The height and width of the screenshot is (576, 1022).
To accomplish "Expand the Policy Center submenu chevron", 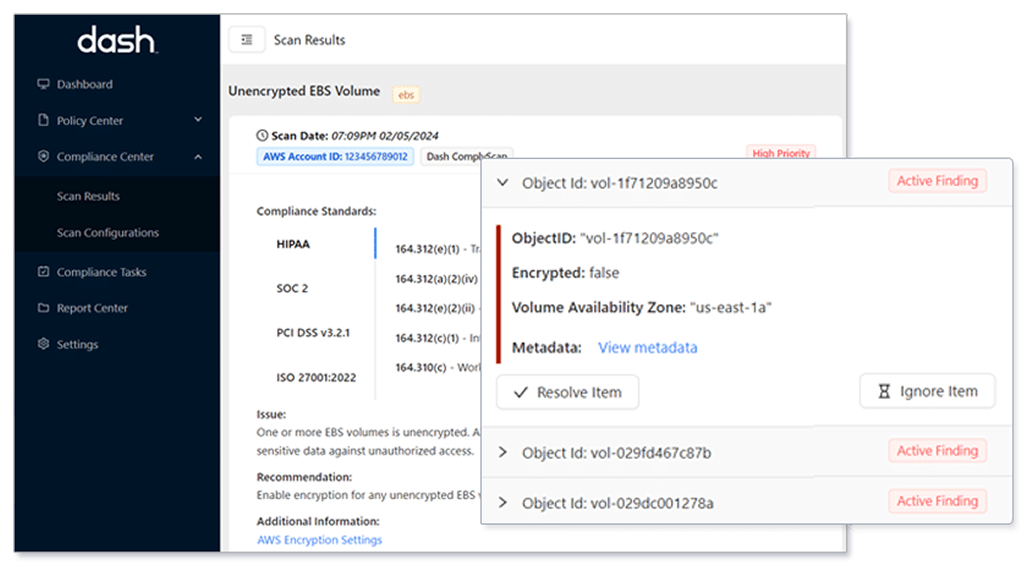I will click(198, 120).
